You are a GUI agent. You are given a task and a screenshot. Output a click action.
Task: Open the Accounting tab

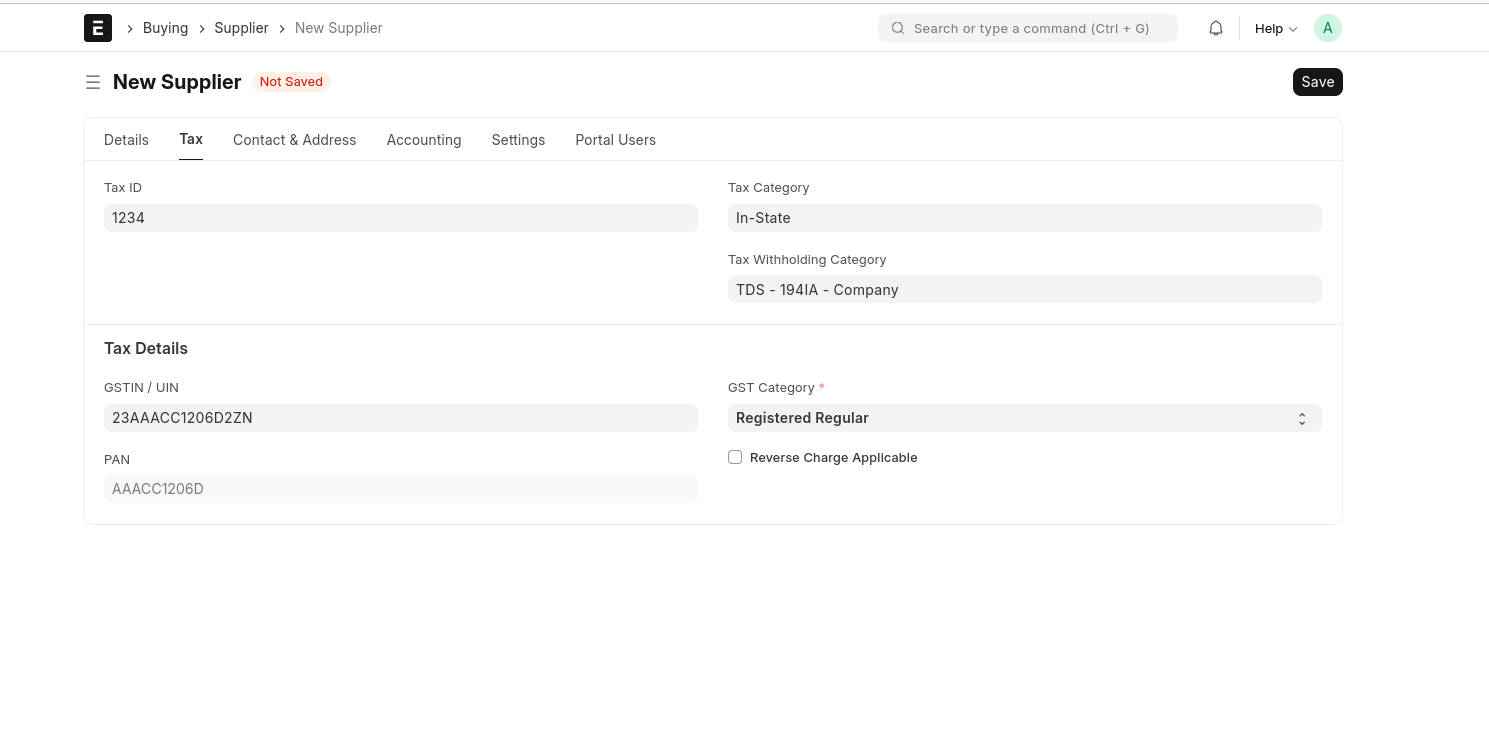click(424, 140)
